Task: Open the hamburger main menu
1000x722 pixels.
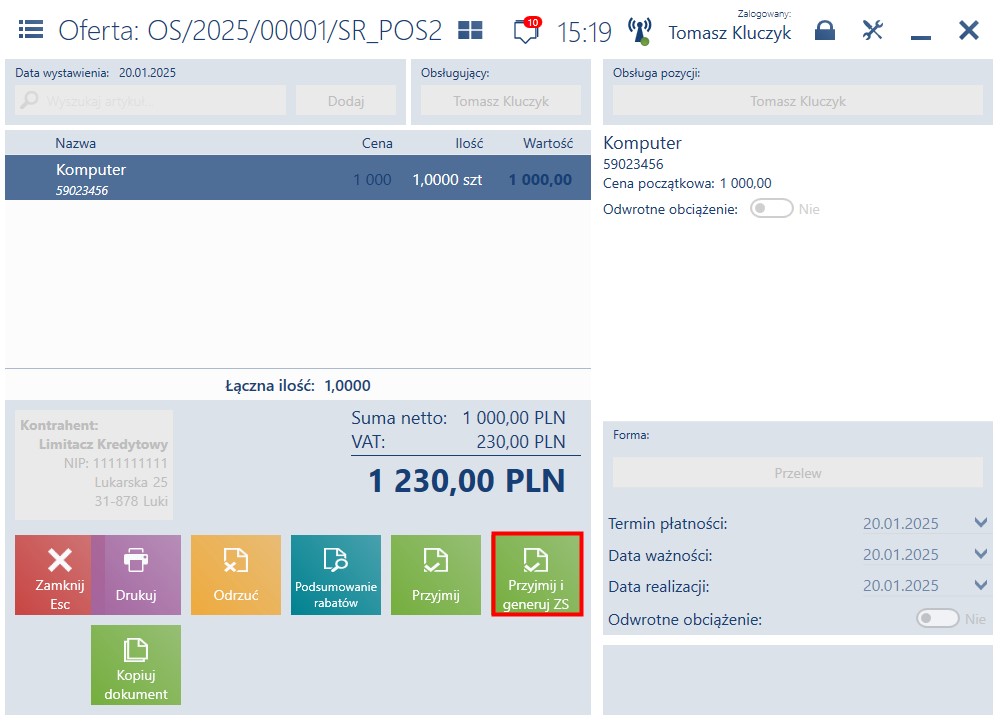Action: point(31,29)
